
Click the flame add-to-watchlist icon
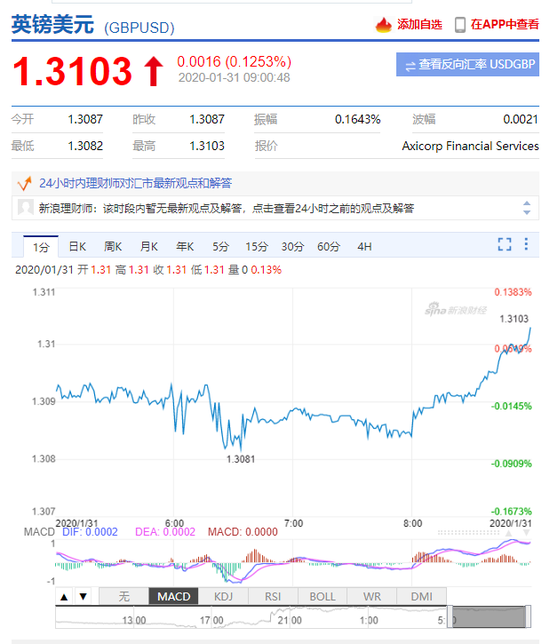384,25
